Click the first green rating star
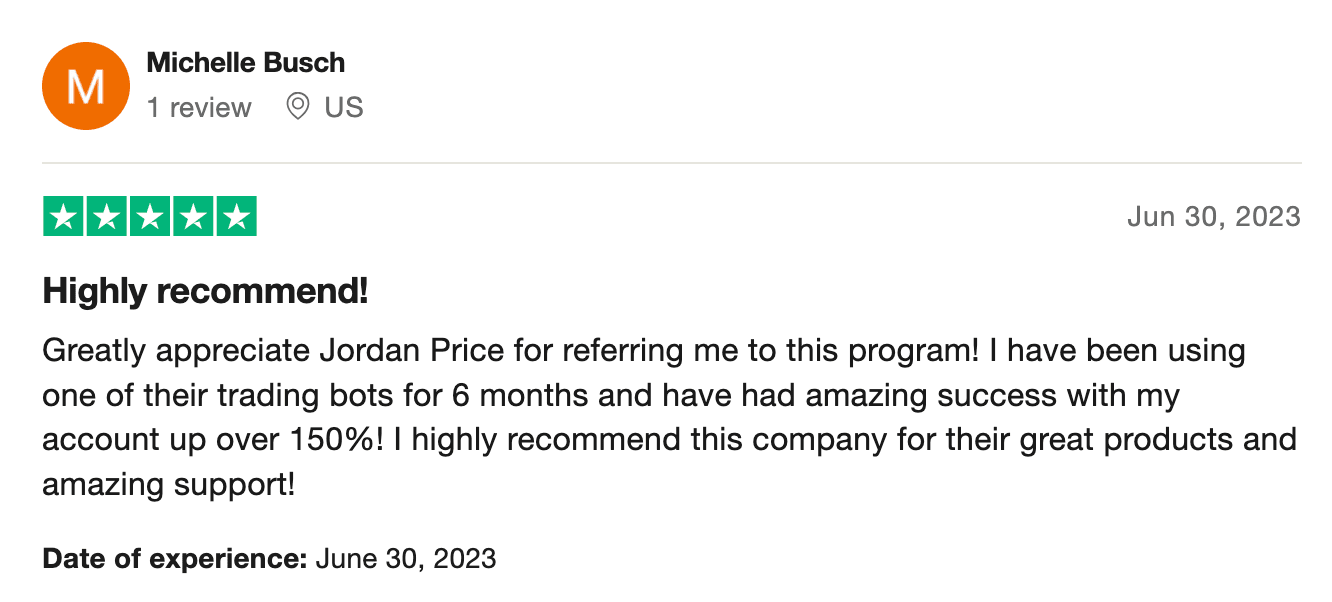 pyautogui.click(x=64, y=217)
